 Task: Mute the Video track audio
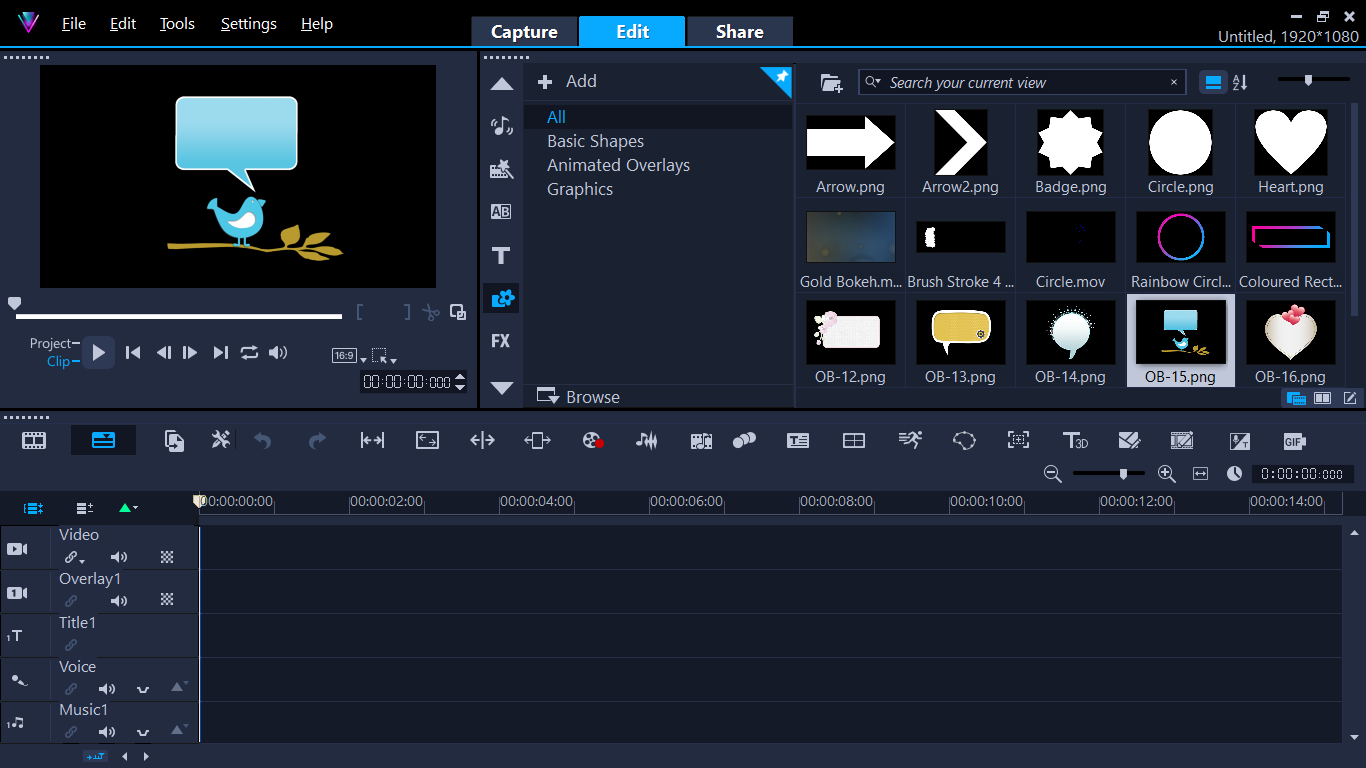coord(119,557)
